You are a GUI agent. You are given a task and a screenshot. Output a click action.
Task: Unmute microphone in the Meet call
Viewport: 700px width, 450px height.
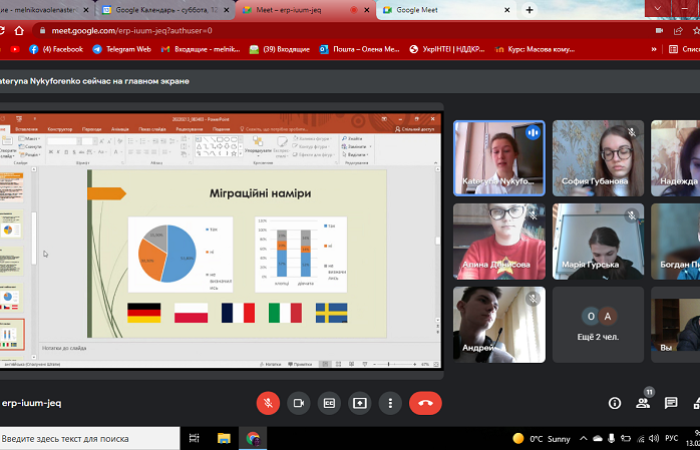click(x=267, y=402)
